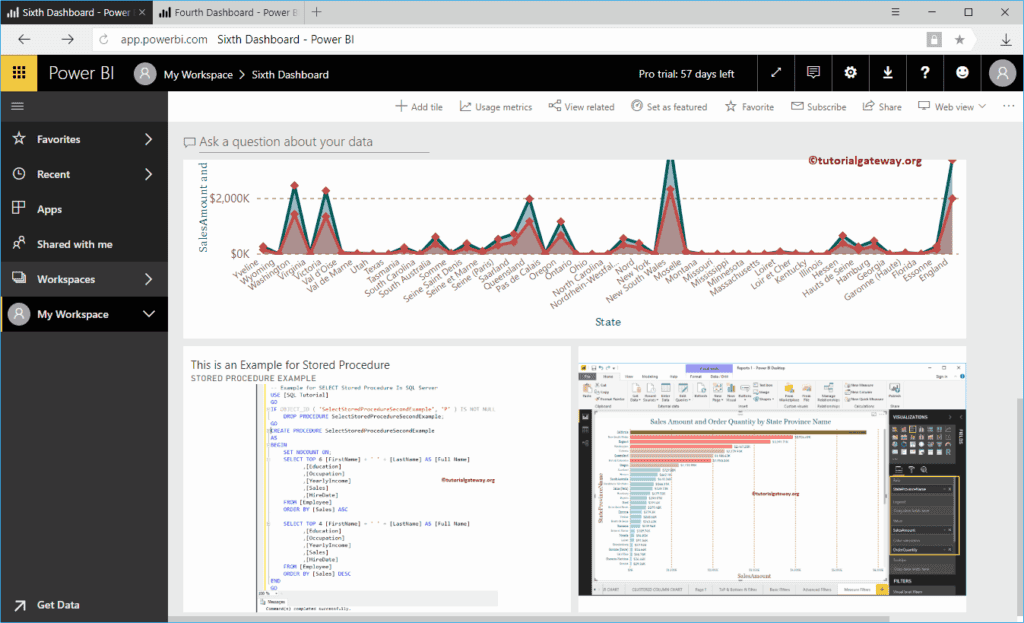Share the dashboard
The width and height of the screenshot is (1024, 623).
882,106
